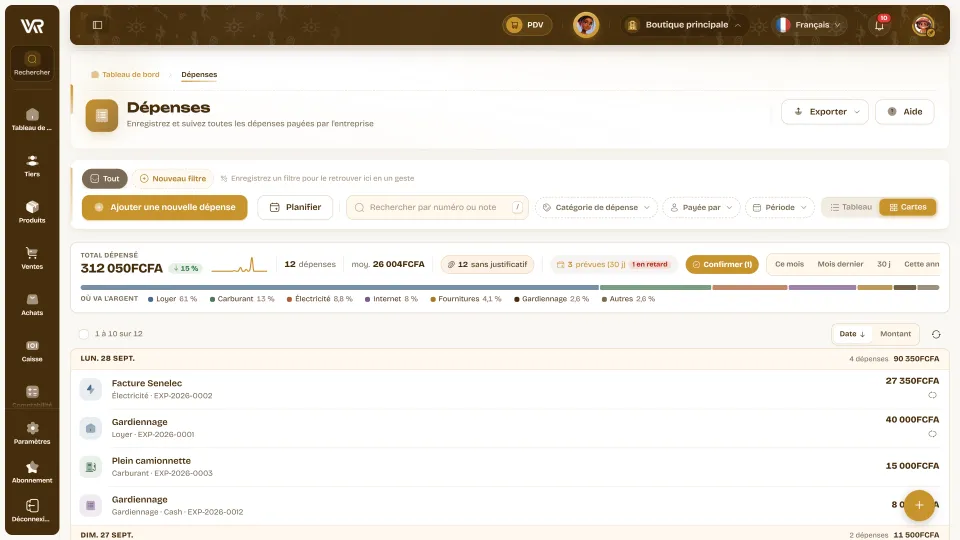Click the Loyer 61 % legend item
The image size is (960, 540).
173,299
